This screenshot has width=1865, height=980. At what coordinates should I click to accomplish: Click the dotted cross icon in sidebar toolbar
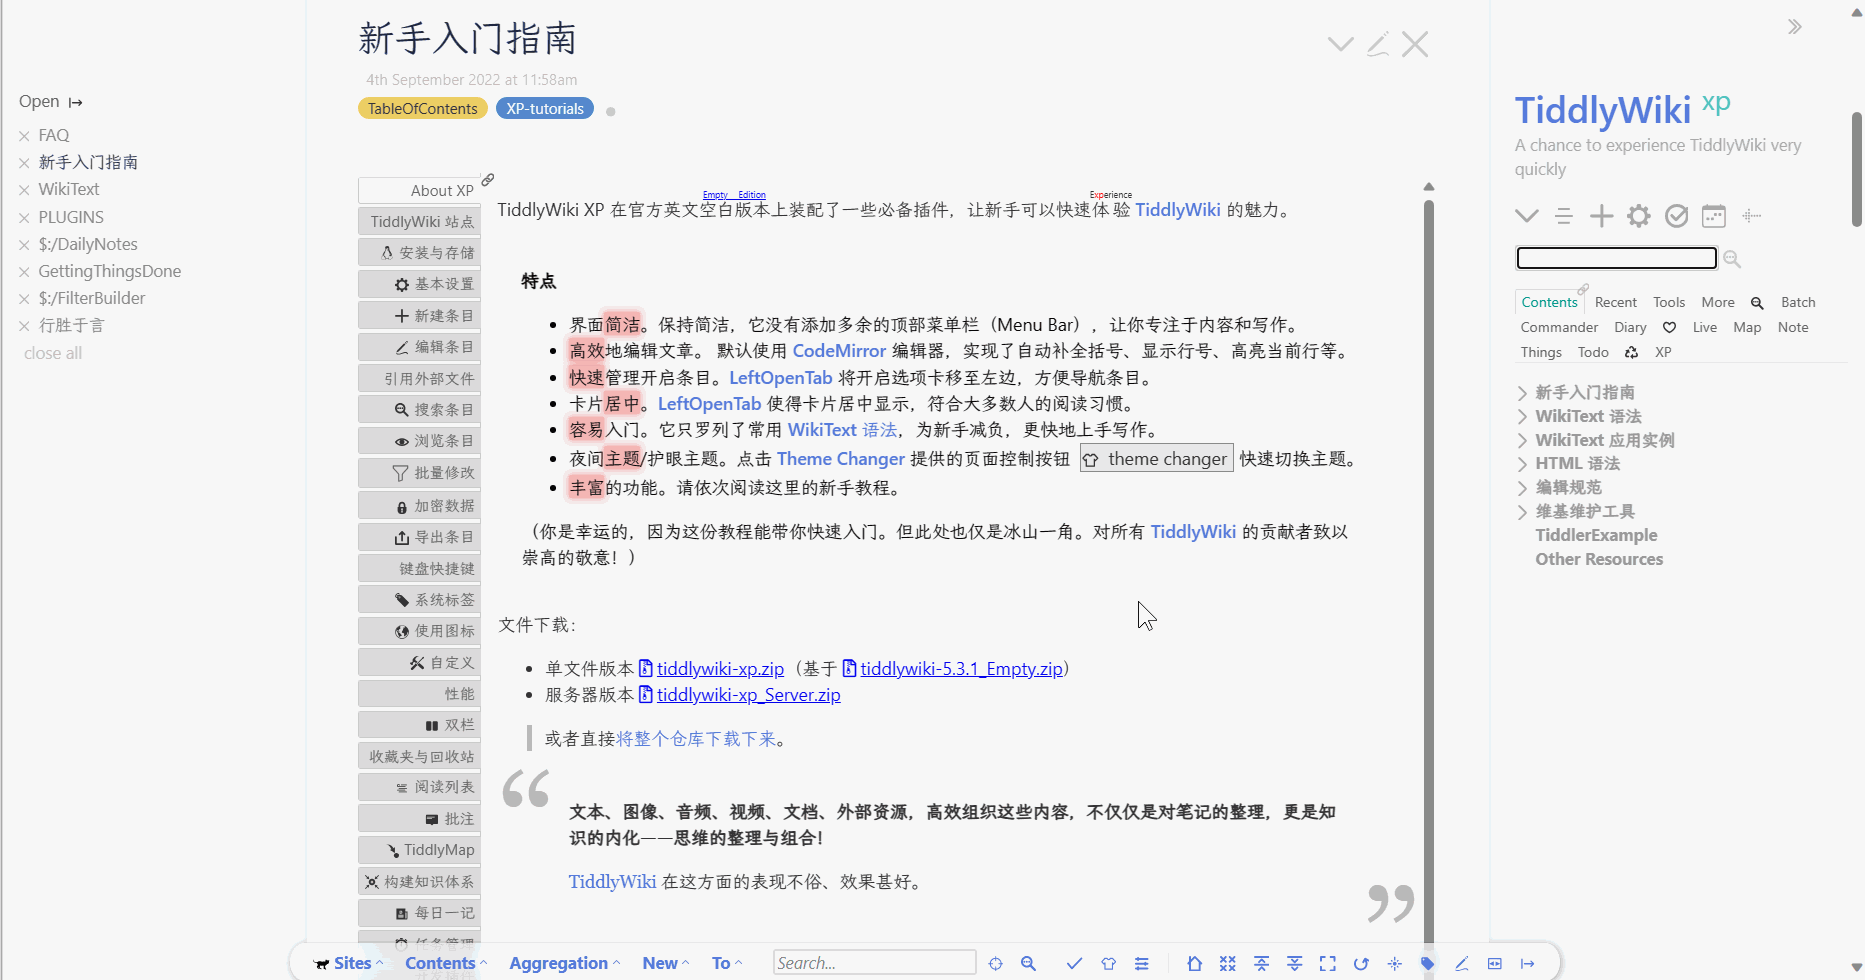(x=1751, y=216)
